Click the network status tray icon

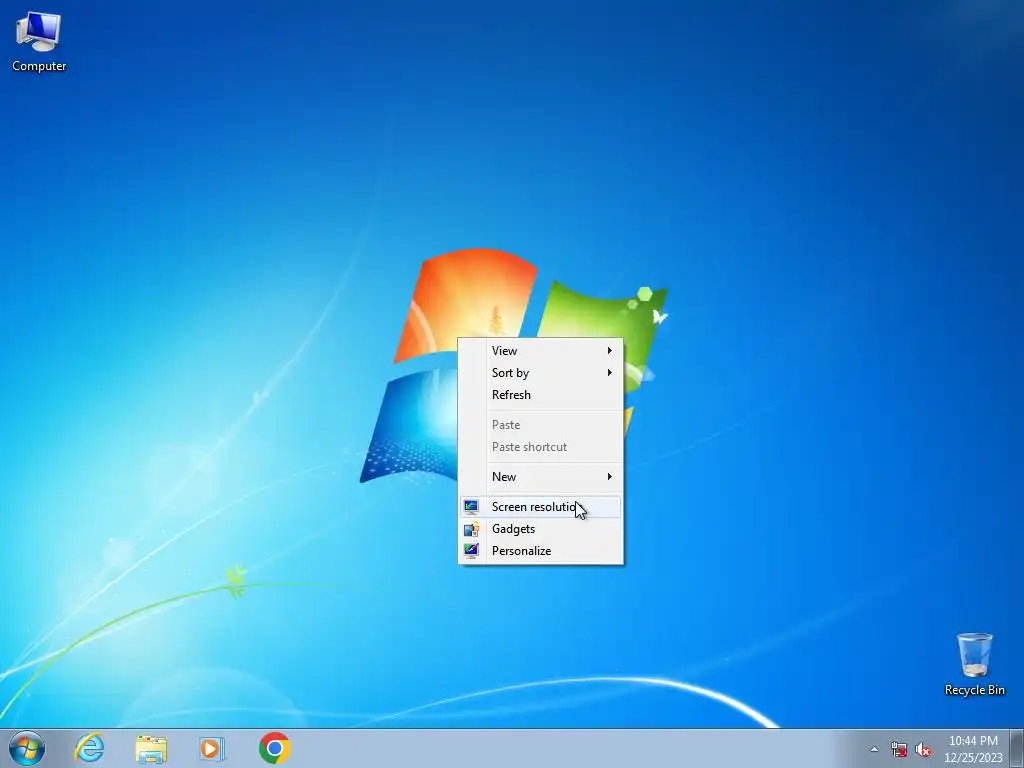899,750
